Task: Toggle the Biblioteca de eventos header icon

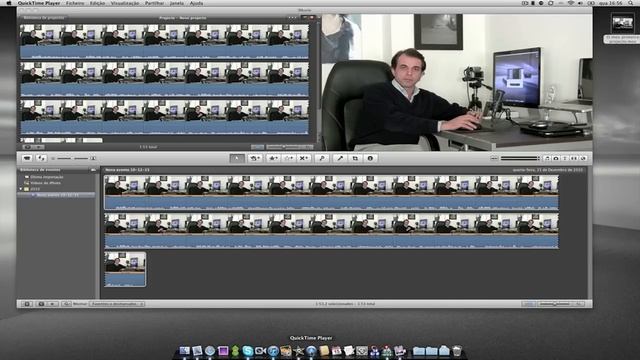Action: coord(93,170)
